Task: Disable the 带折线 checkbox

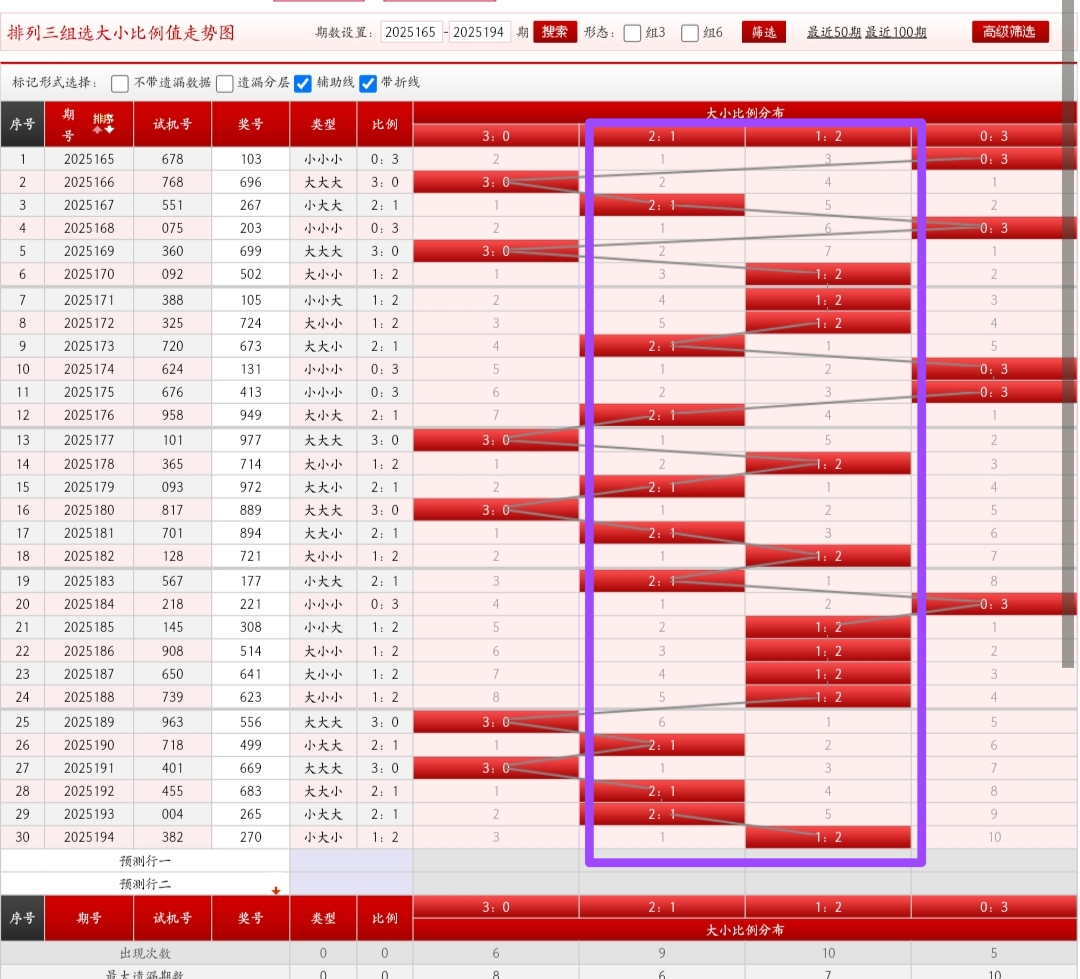Action: pyautogui.click(x=368, y=83)
